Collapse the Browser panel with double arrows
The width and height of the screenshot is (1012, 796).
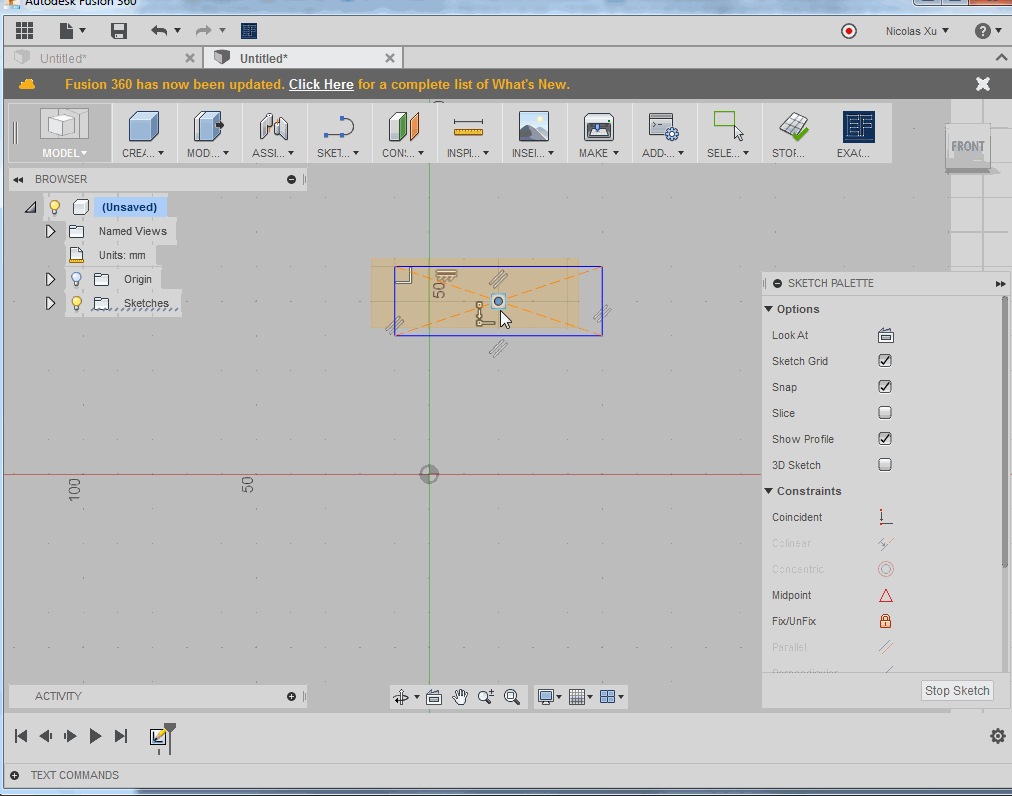coord(18,179)
